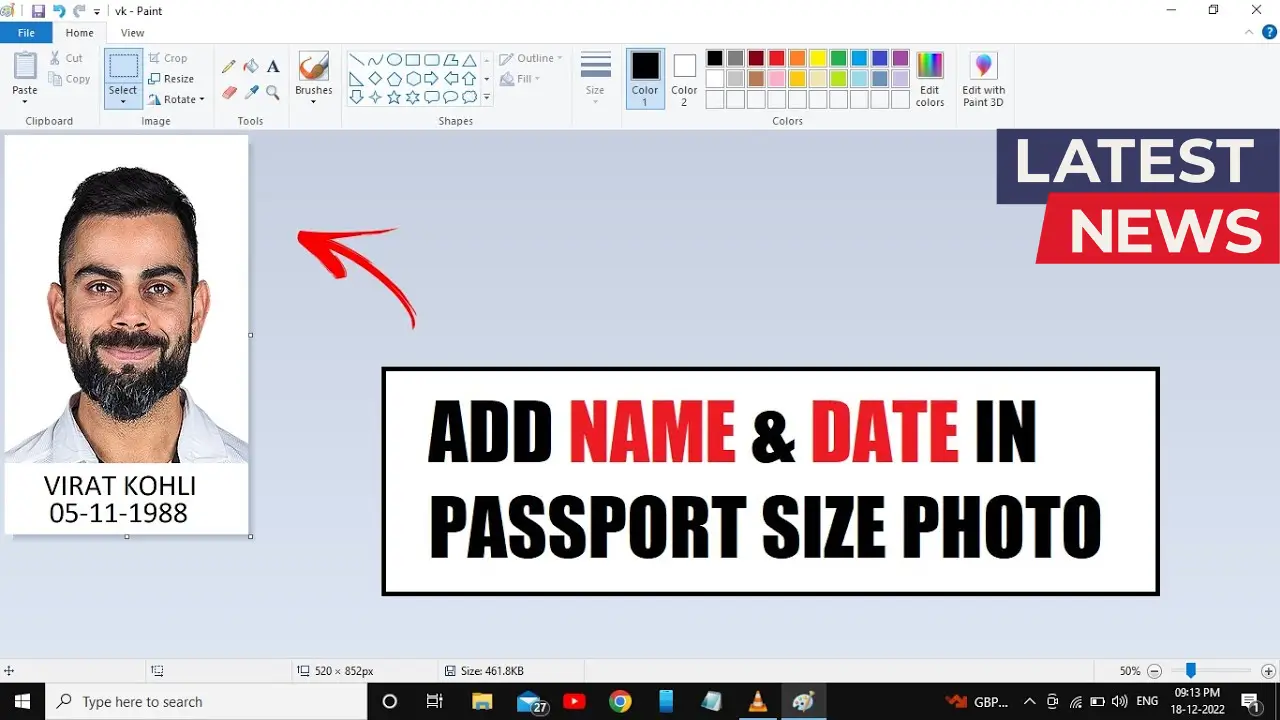1280x720 pixels.
Task: Open the notification center icon
Action: pos(1251,702)
